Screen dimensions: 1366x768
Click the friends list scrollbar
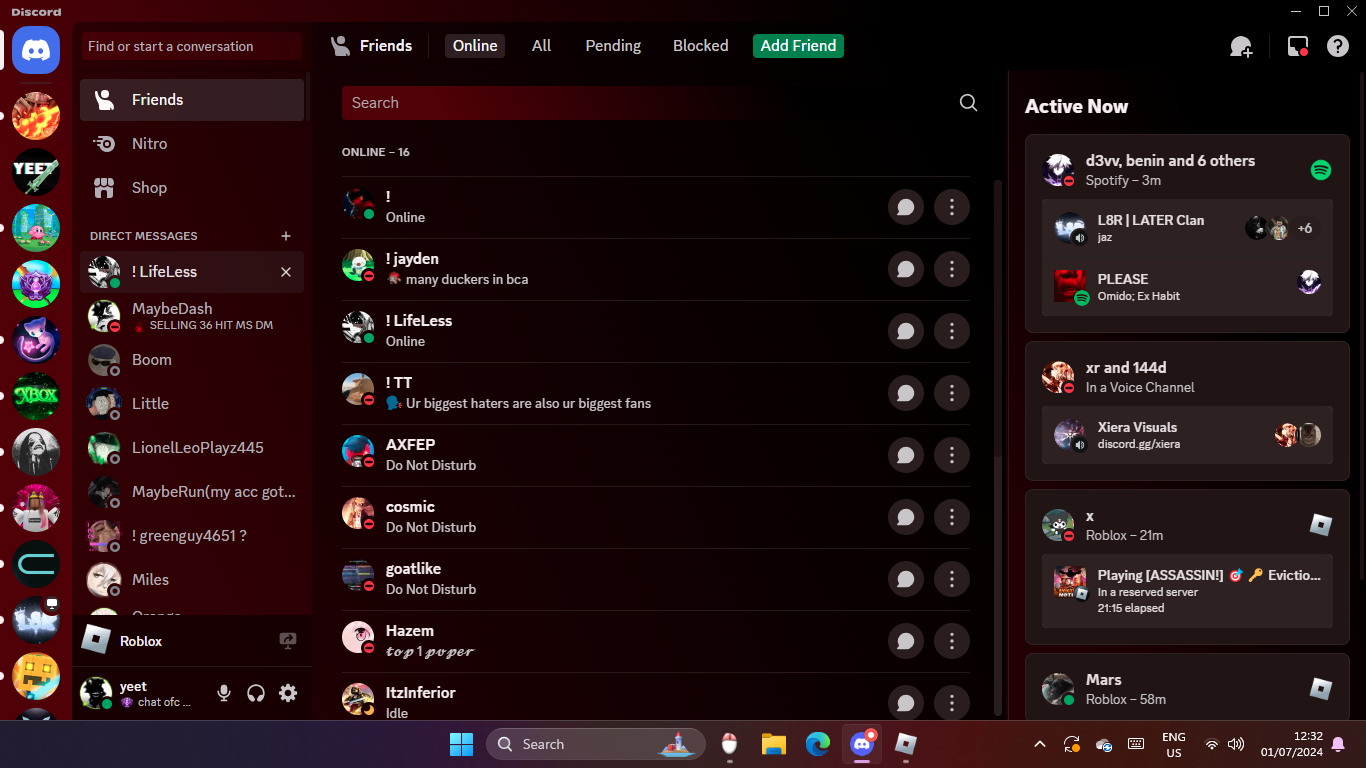[997, 320]
